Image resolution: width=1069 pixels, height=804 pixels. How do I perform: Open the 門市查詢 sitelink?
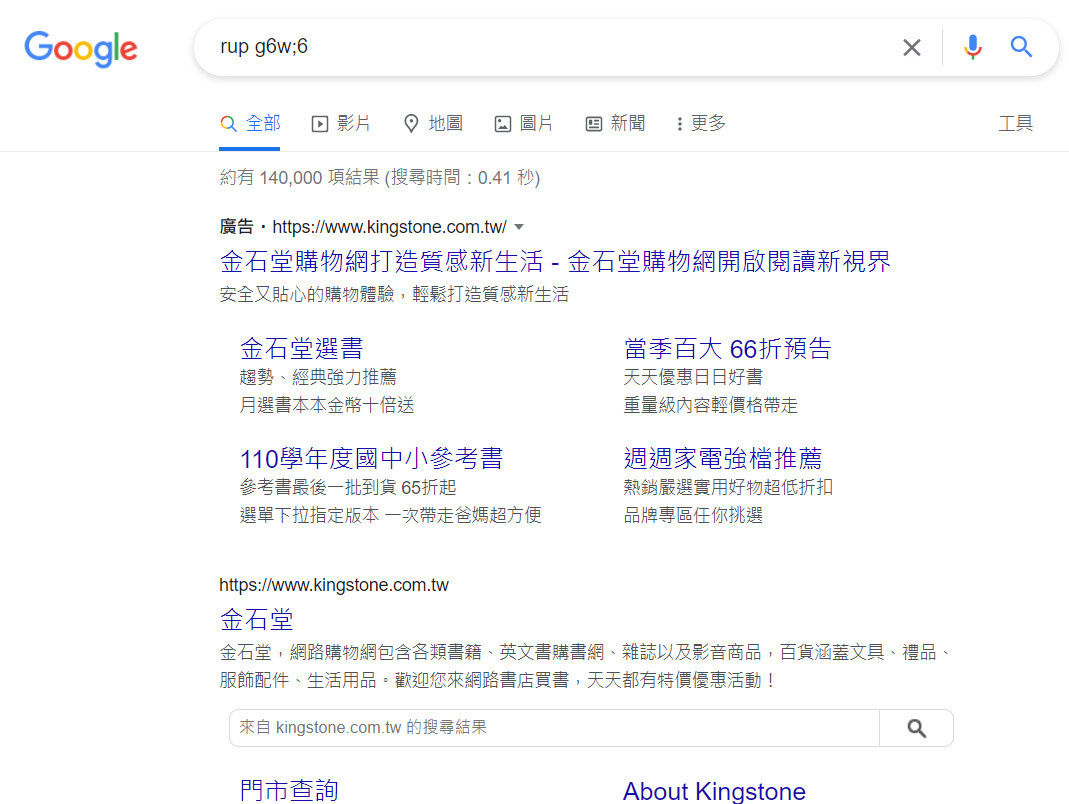tap(289, 791)
